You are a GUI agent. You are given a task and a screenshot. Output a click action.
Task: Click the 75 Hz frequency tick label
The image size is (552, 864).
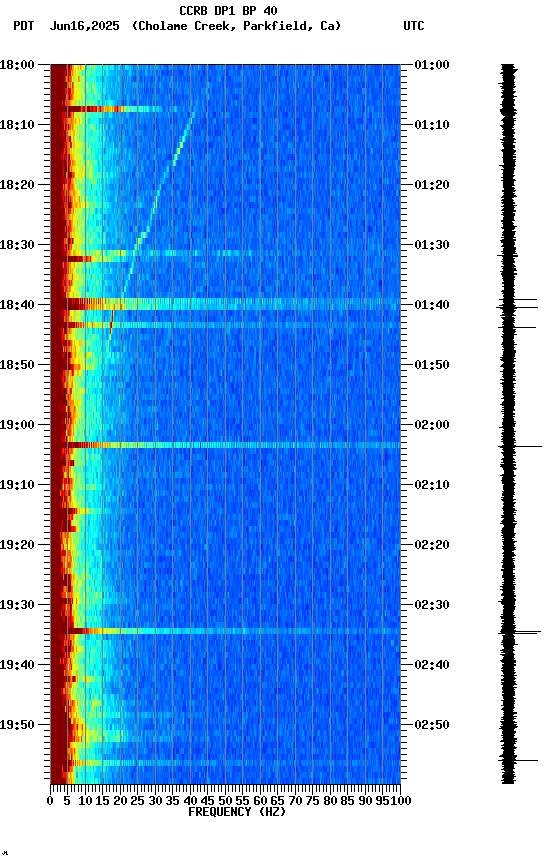pyautogui.click(x=312, y=801)
